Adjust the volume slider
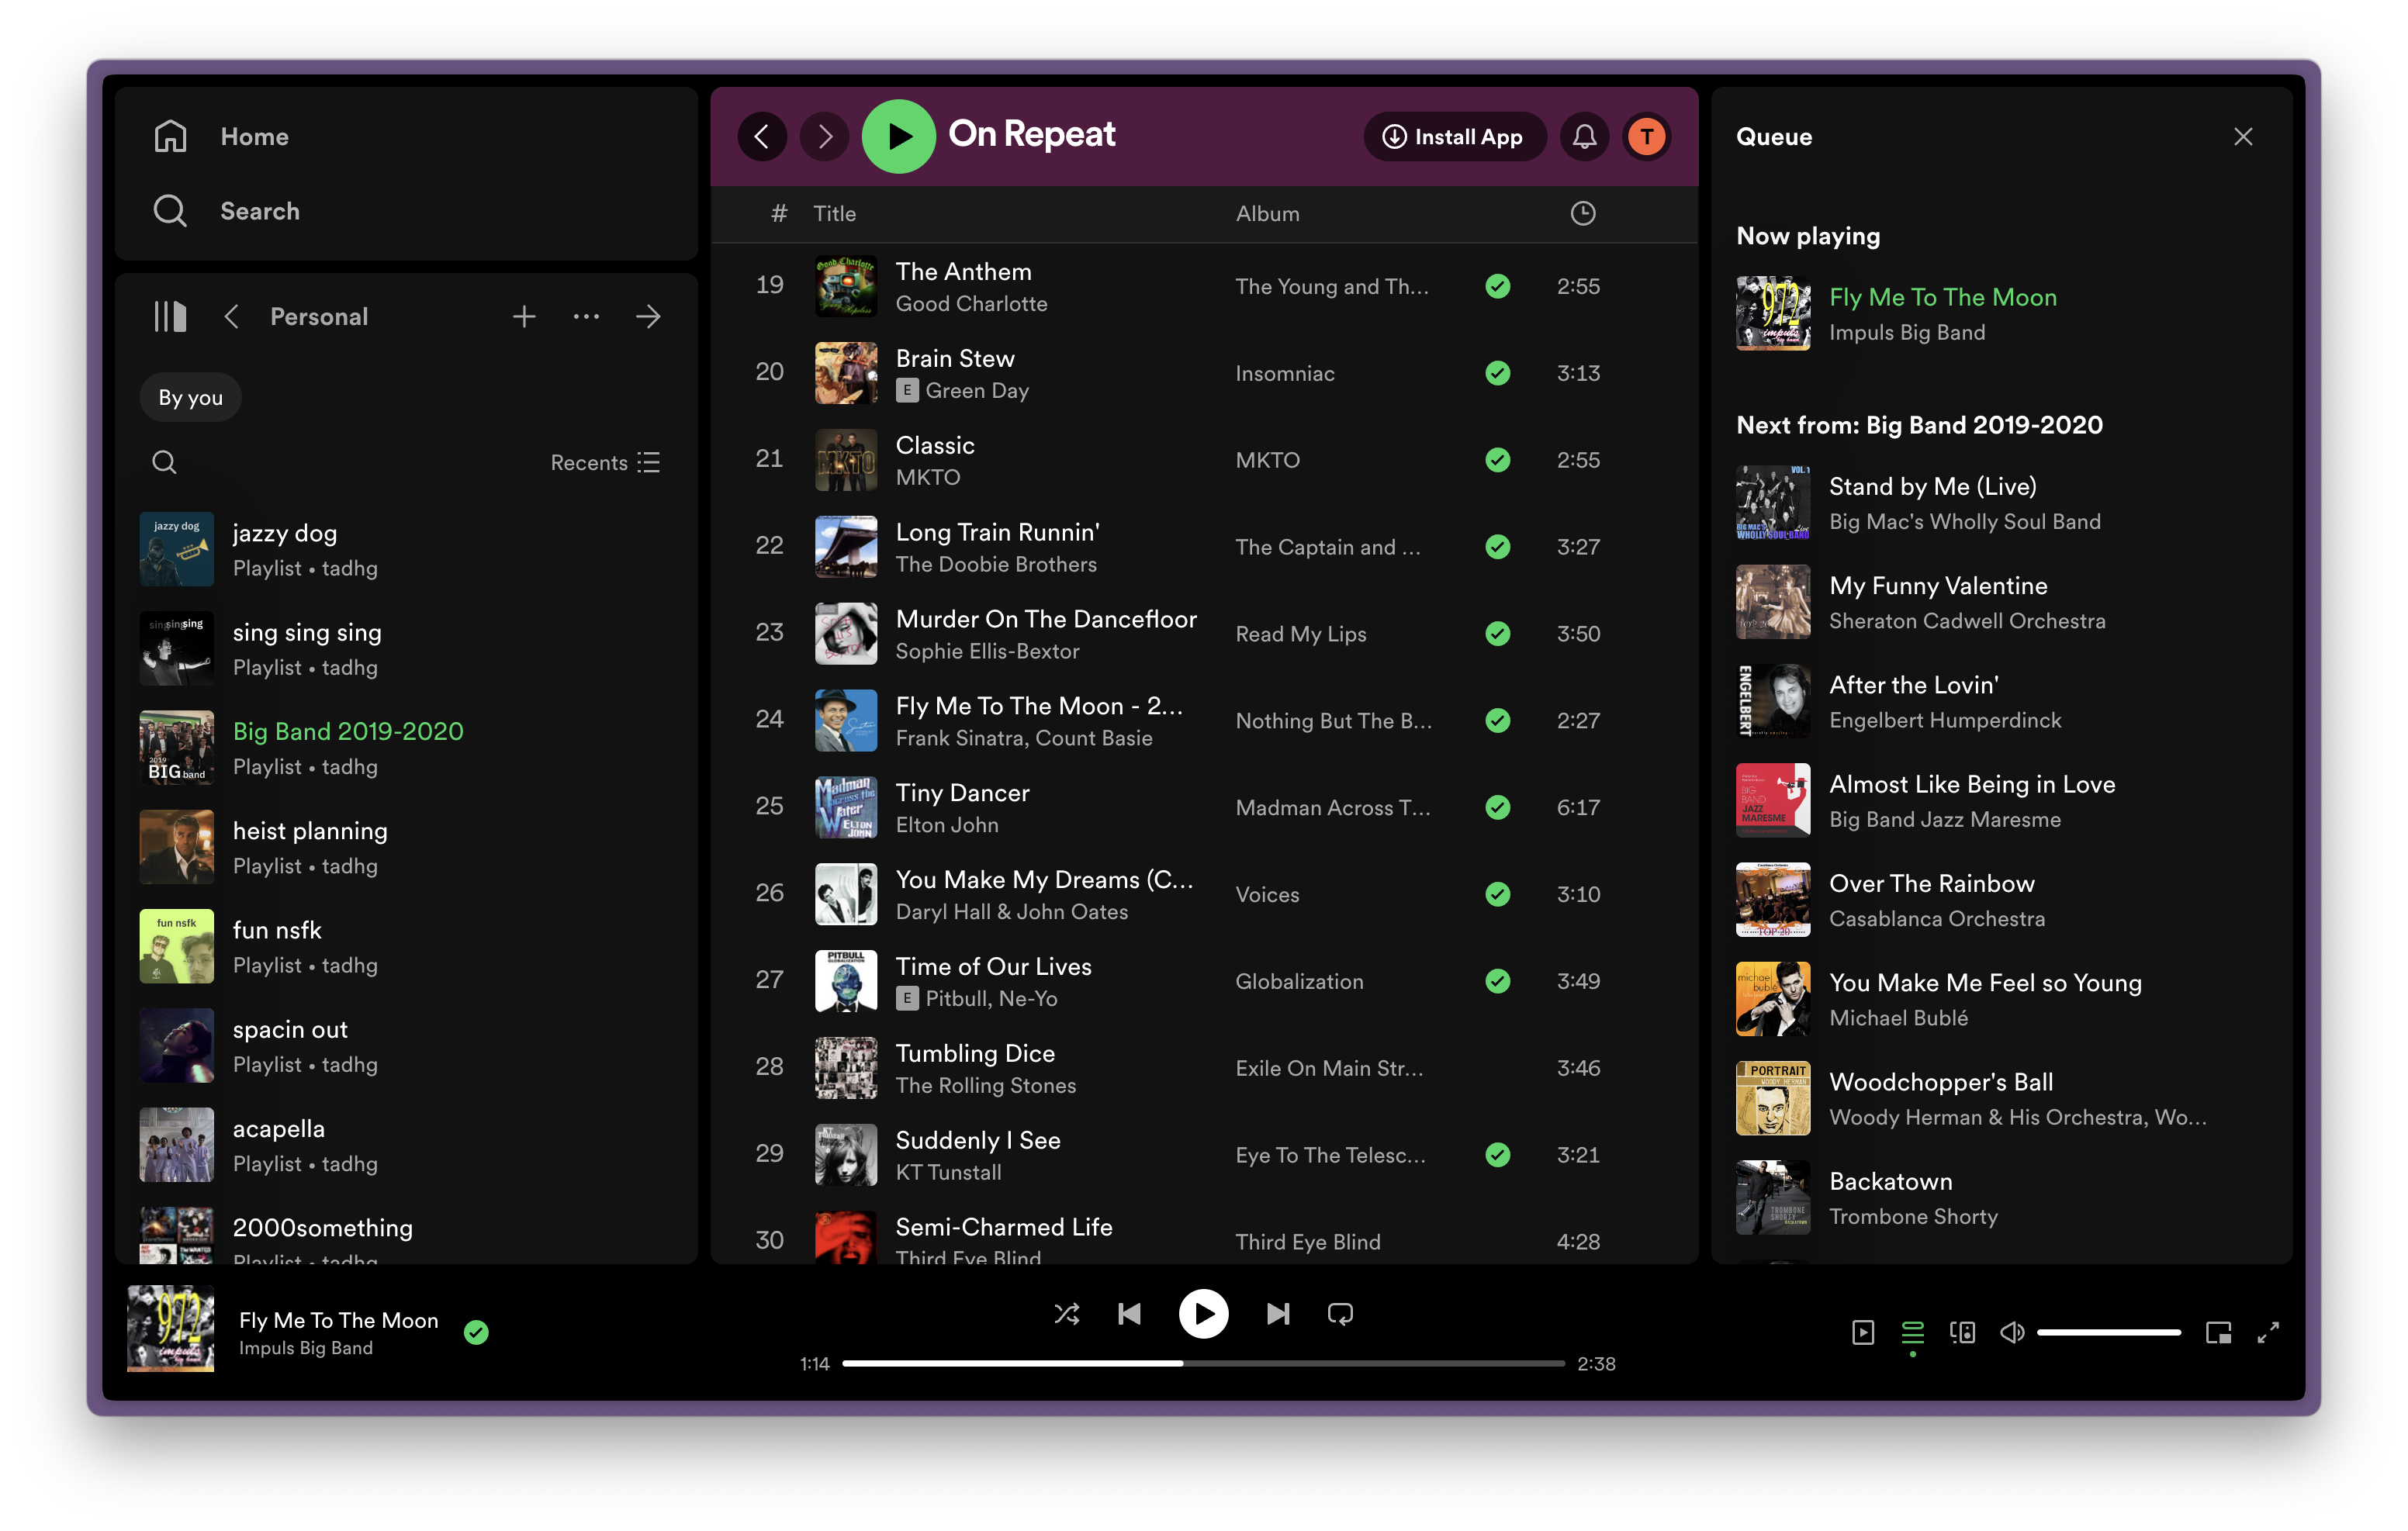The image size is (2408, 1531). coord(2108,1332)
